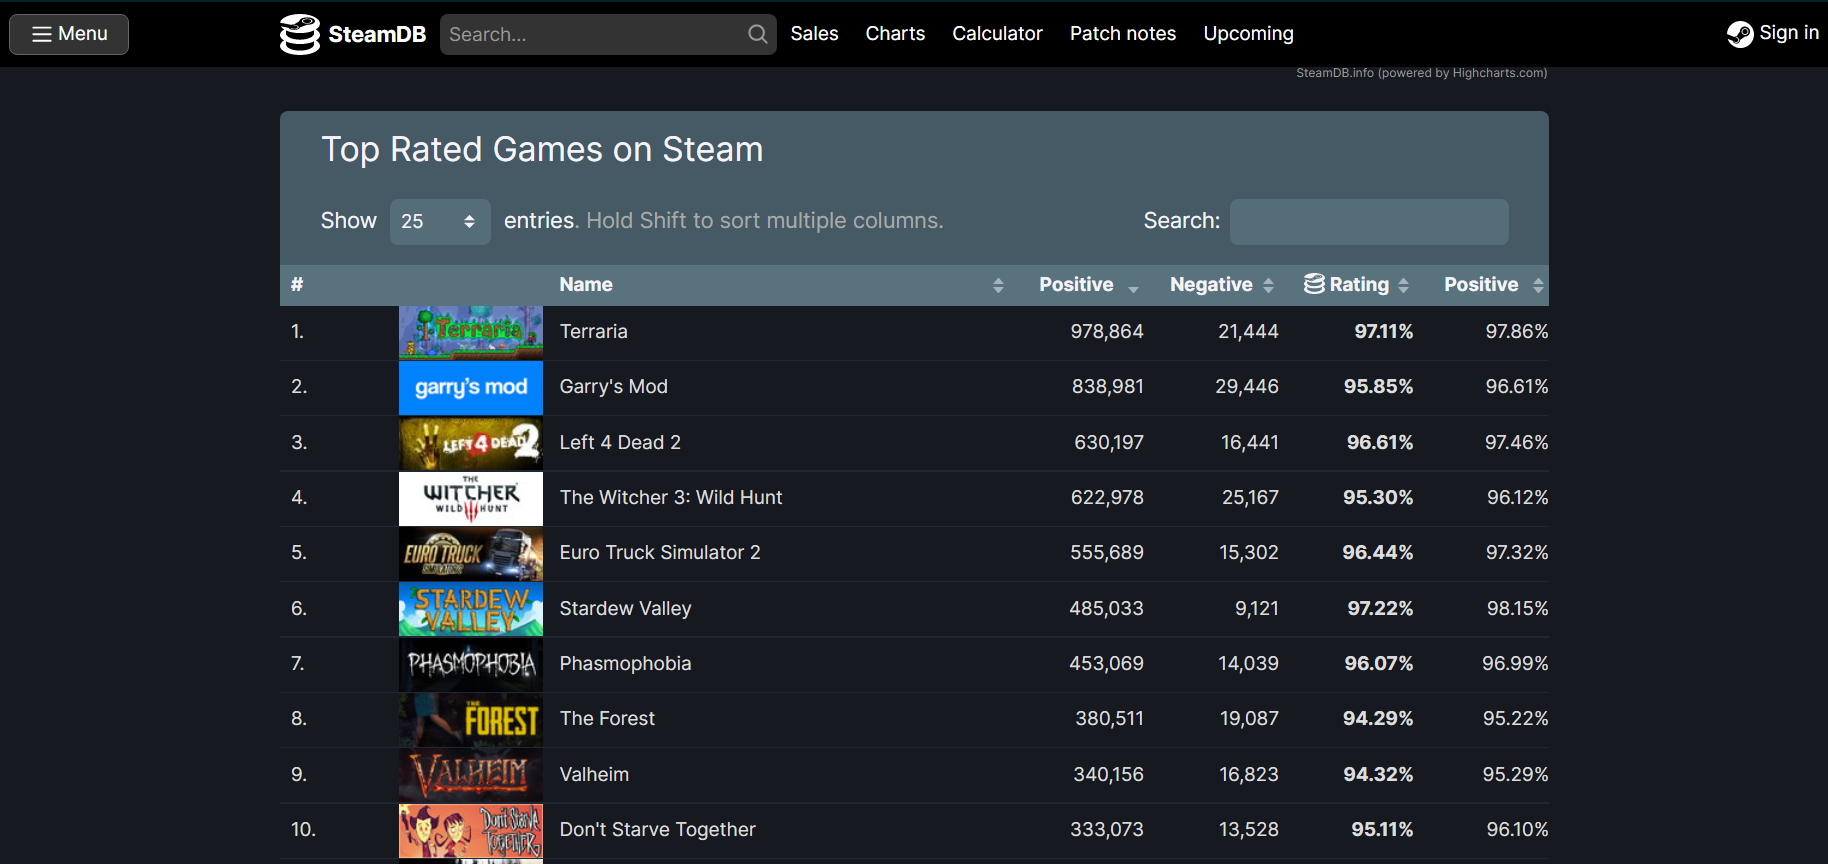Open the Calculator page

[997, 33]
